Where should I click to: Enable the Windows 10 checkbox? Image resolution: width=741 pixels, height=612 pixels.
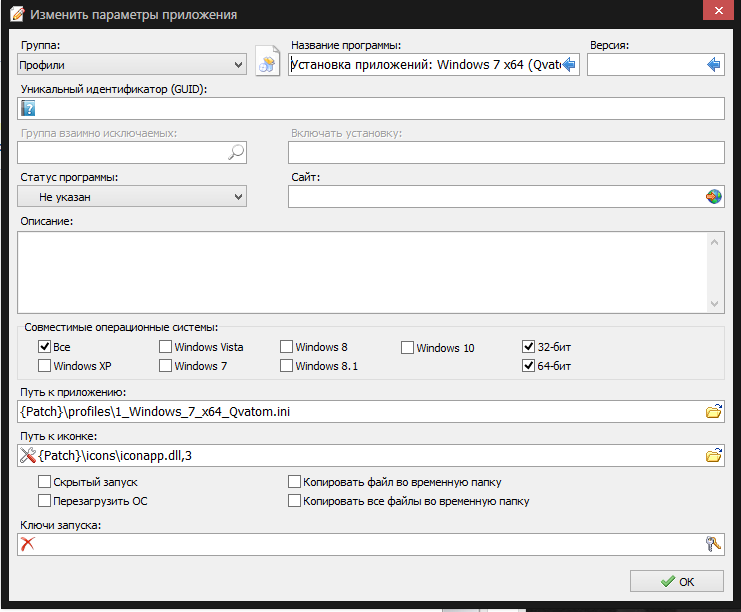[x=408, y=348]
